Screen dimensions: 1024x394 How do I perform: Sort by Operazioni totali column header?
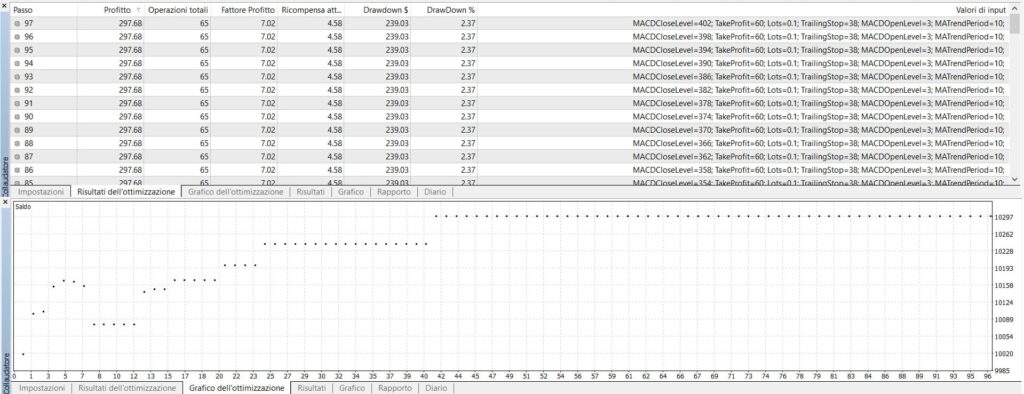click(178, 10)
